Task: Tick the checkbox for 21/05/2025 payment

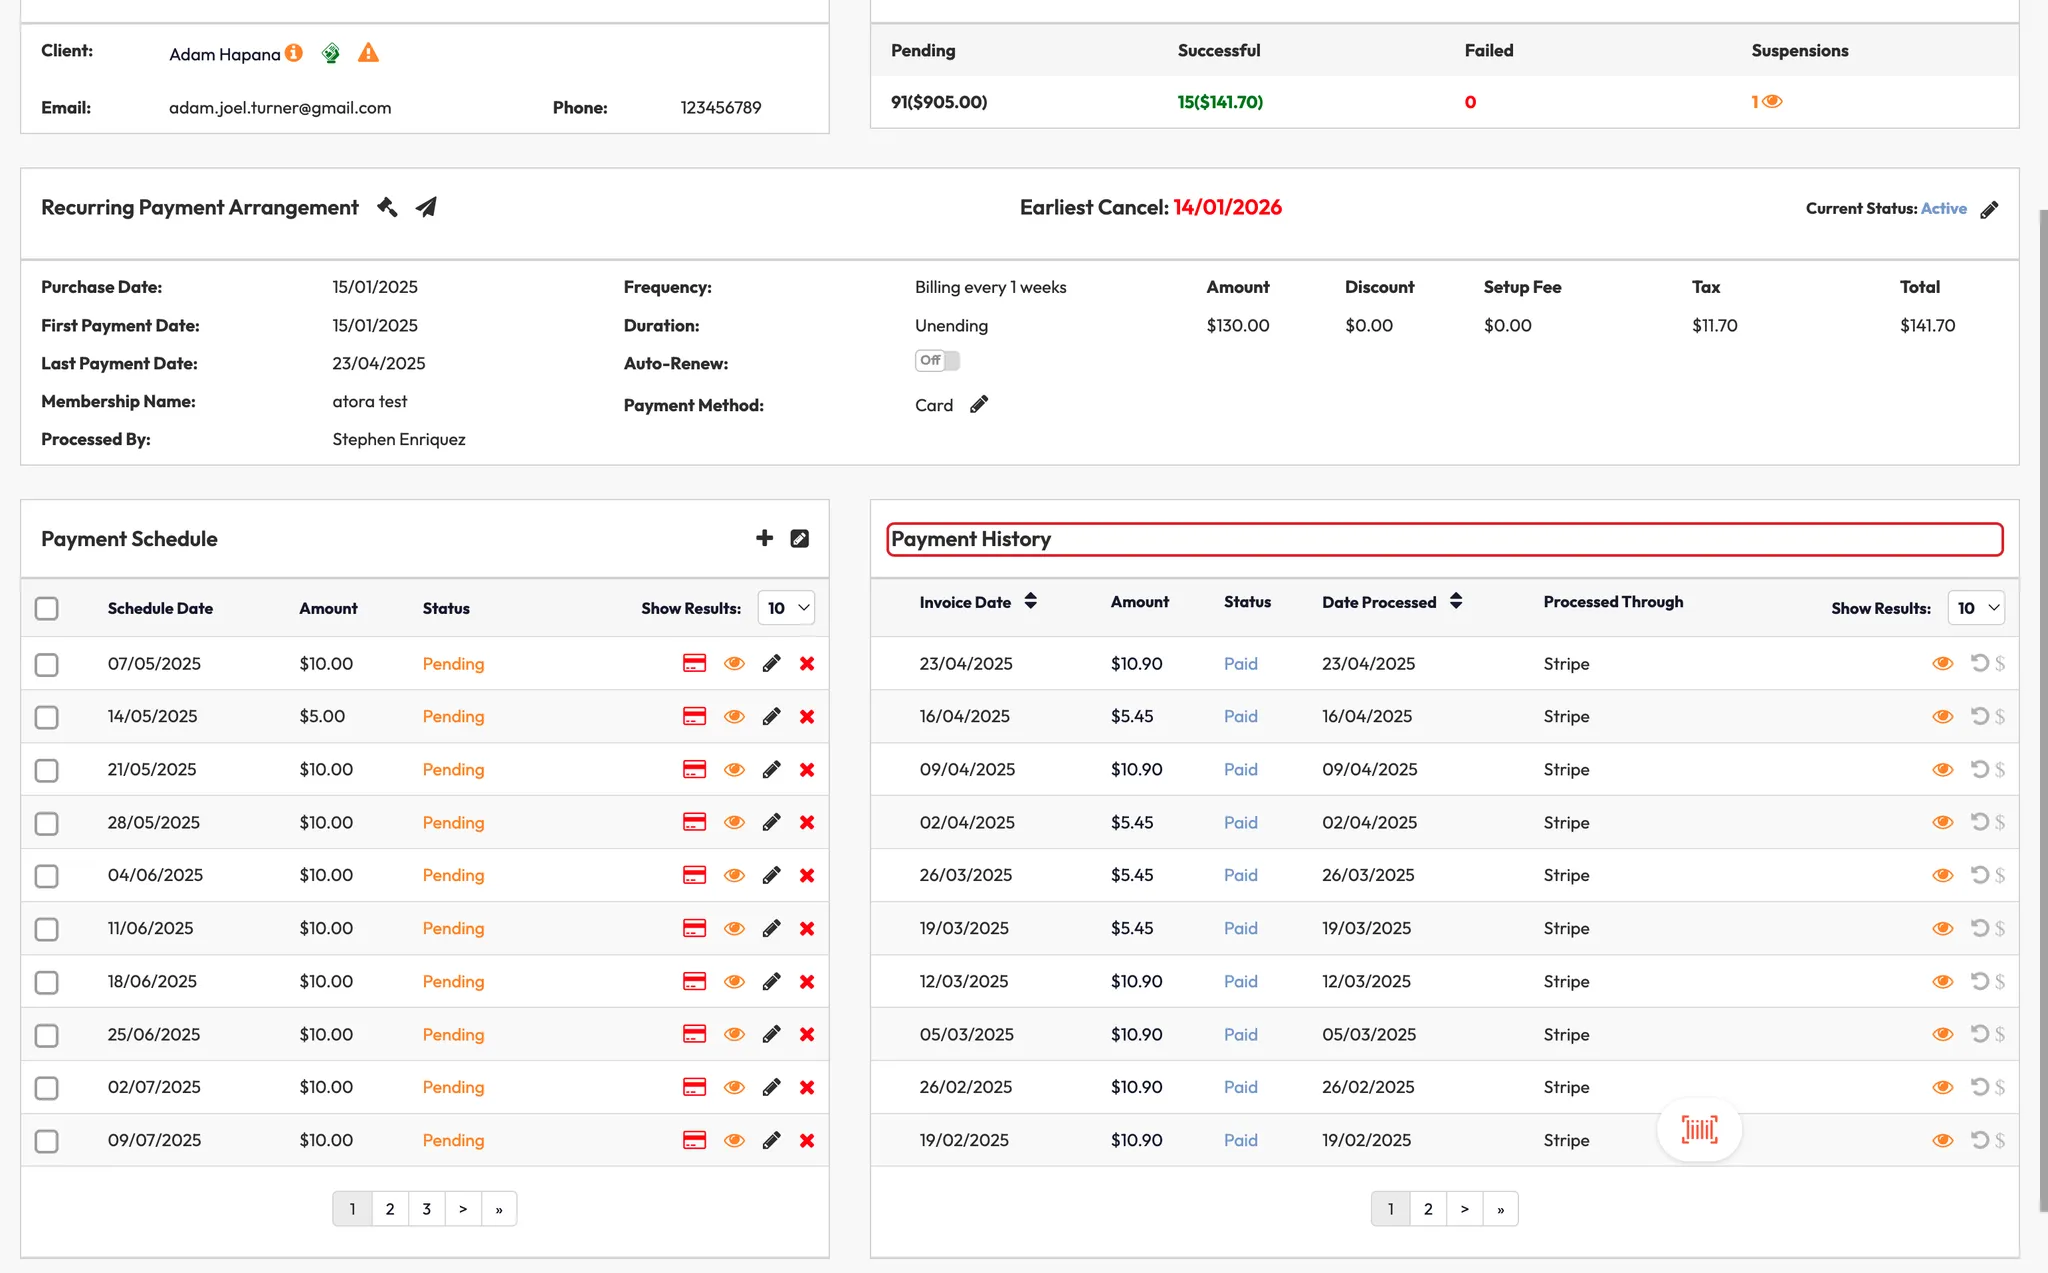Action: (46, 770)
